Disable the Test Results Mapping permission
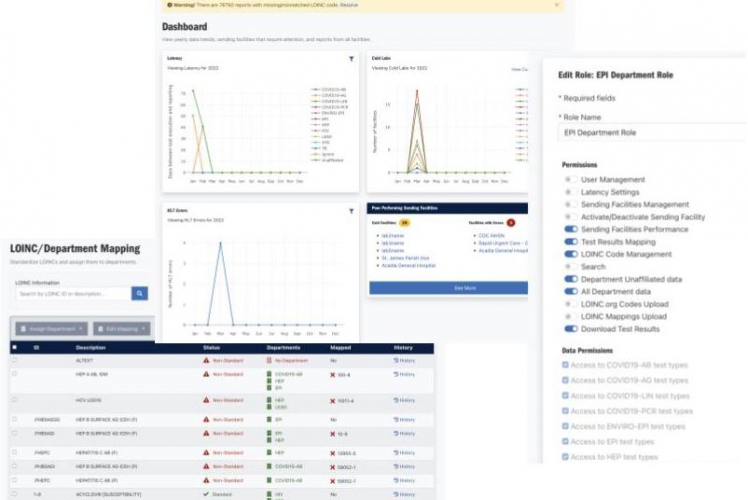This screenshot has height=500, width=748. (571, 241)
